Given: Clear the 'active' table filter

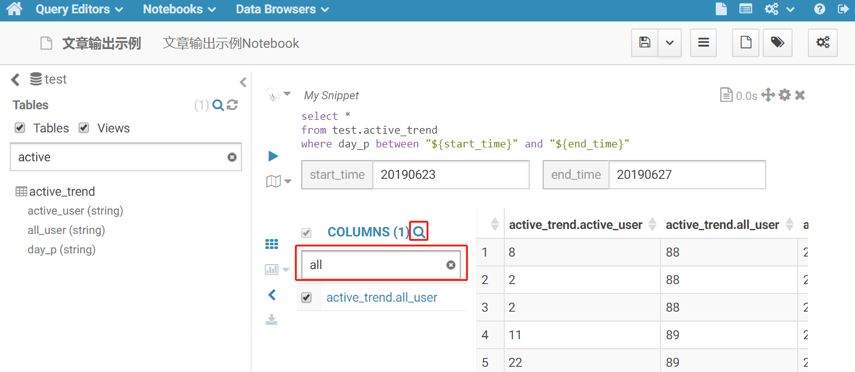Looking at the screenshot, I should (x=232, y=157).
